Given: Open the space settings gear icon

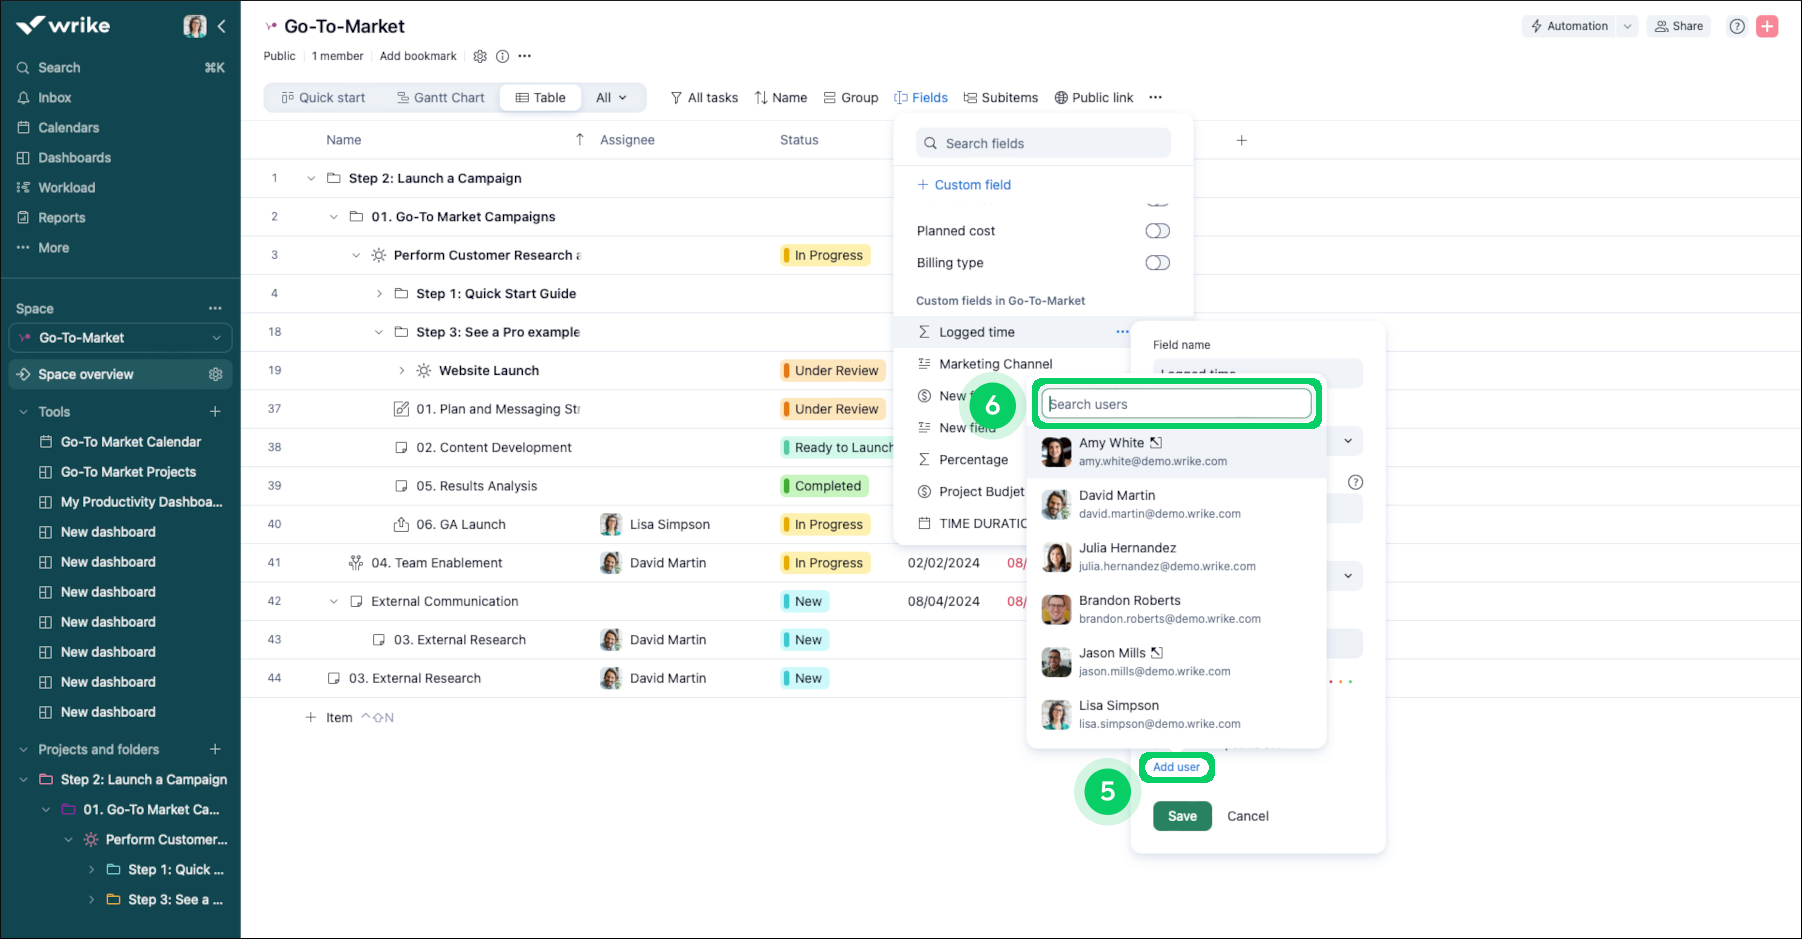Looking at the screenshot, I should coord(480,56).
